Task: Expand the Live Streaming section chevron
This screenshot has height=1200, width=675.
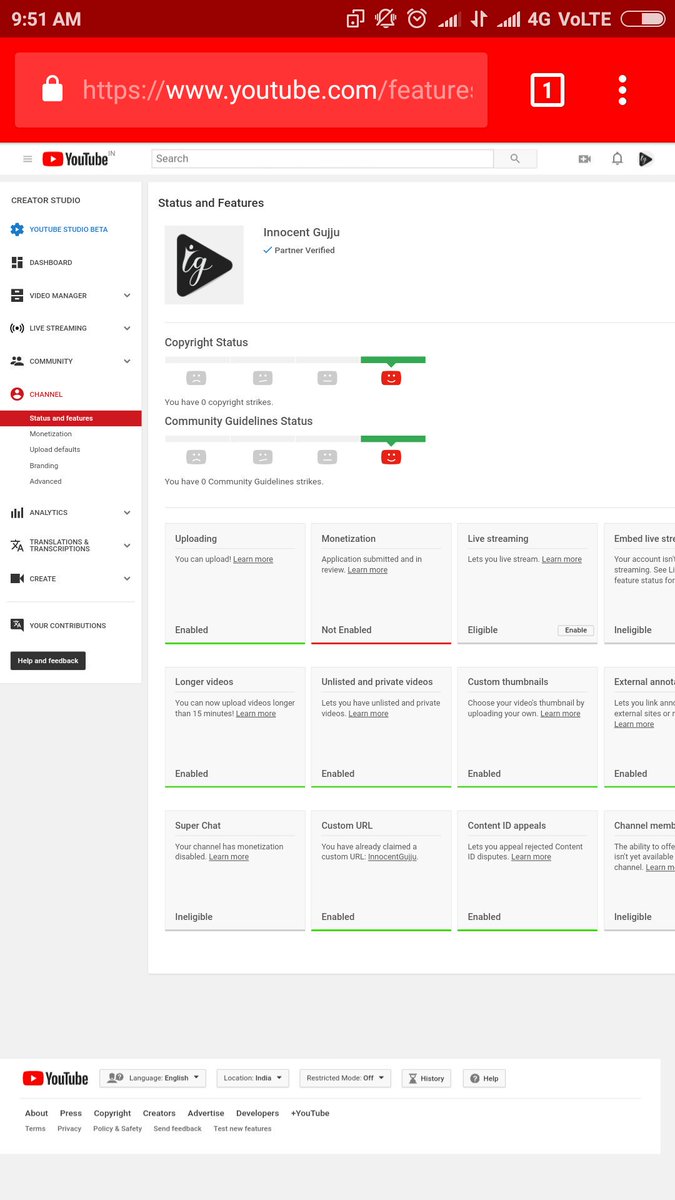Action: [x=127, y=328]
